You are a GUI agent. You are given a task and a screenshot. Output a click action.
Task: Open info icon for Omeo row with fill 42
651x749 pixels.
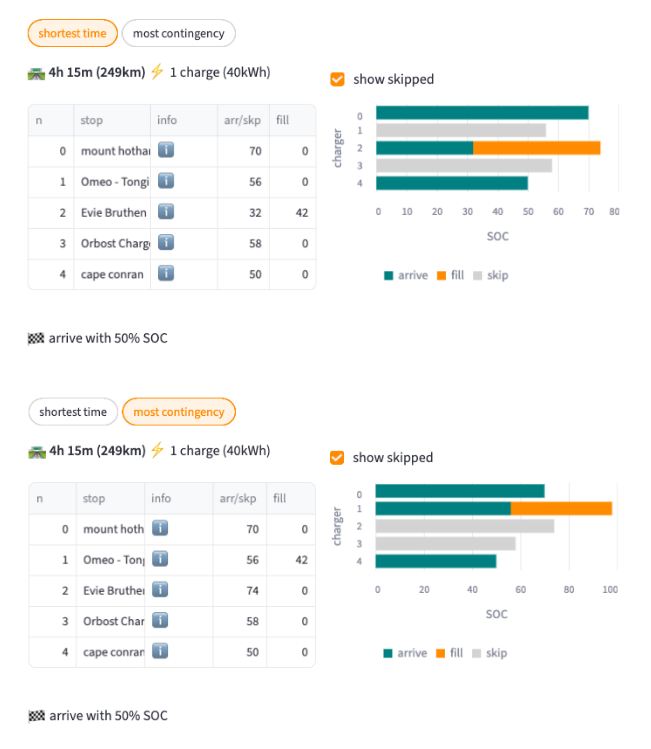pos(160,560)
